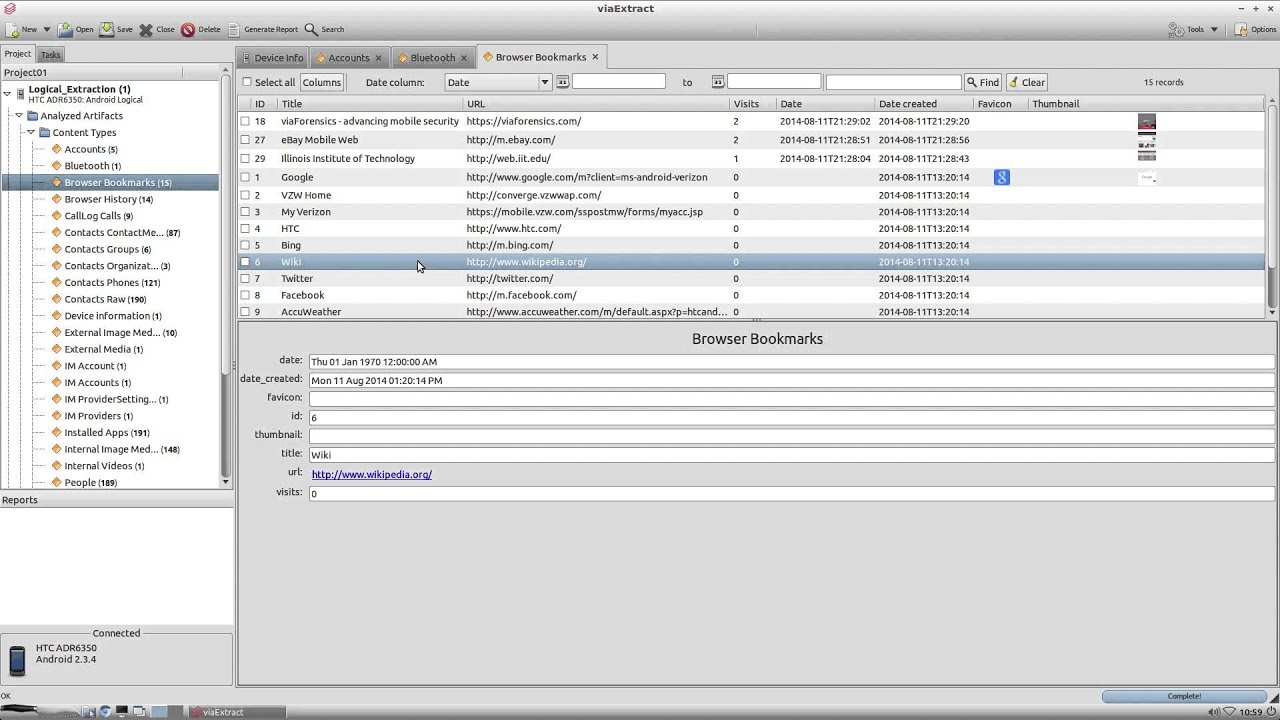Click the Search magnifier icon
Image resolution: width=1280 pixels, height=720 pixels.
click(x=311, y=30)
